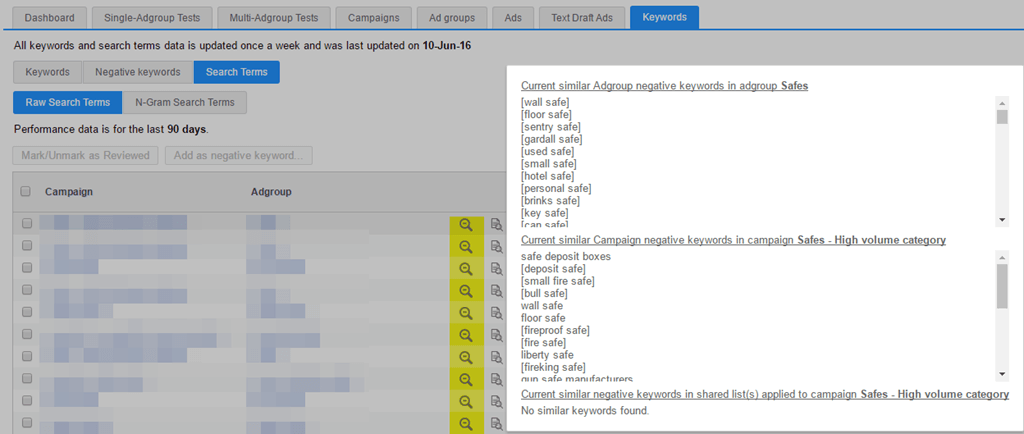Toggle the select-all checkbox in table header

click(26, 192)
